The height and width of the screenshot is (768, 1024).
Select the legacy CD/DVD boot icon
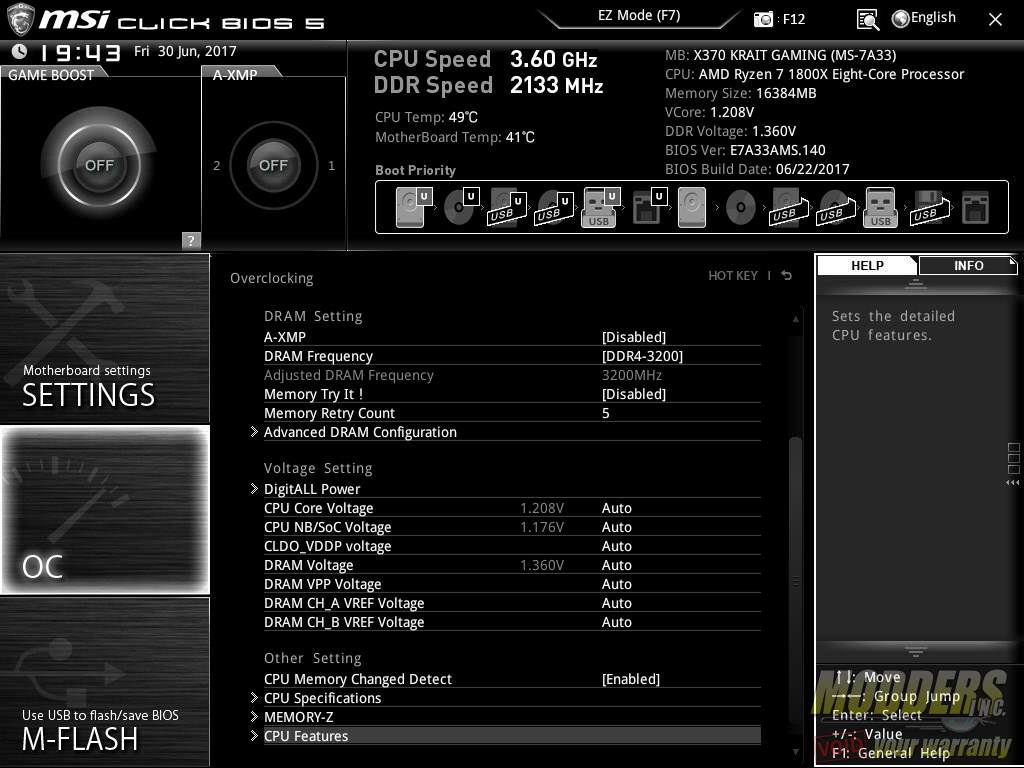pyautogui.click(x=740, y=208)
